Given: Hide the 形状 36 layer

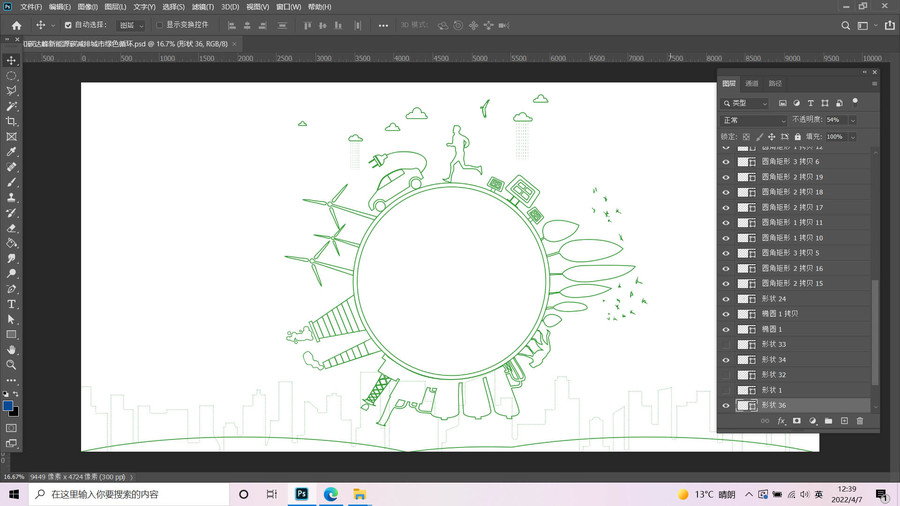Looking at the screenshot, I should 726,406.
